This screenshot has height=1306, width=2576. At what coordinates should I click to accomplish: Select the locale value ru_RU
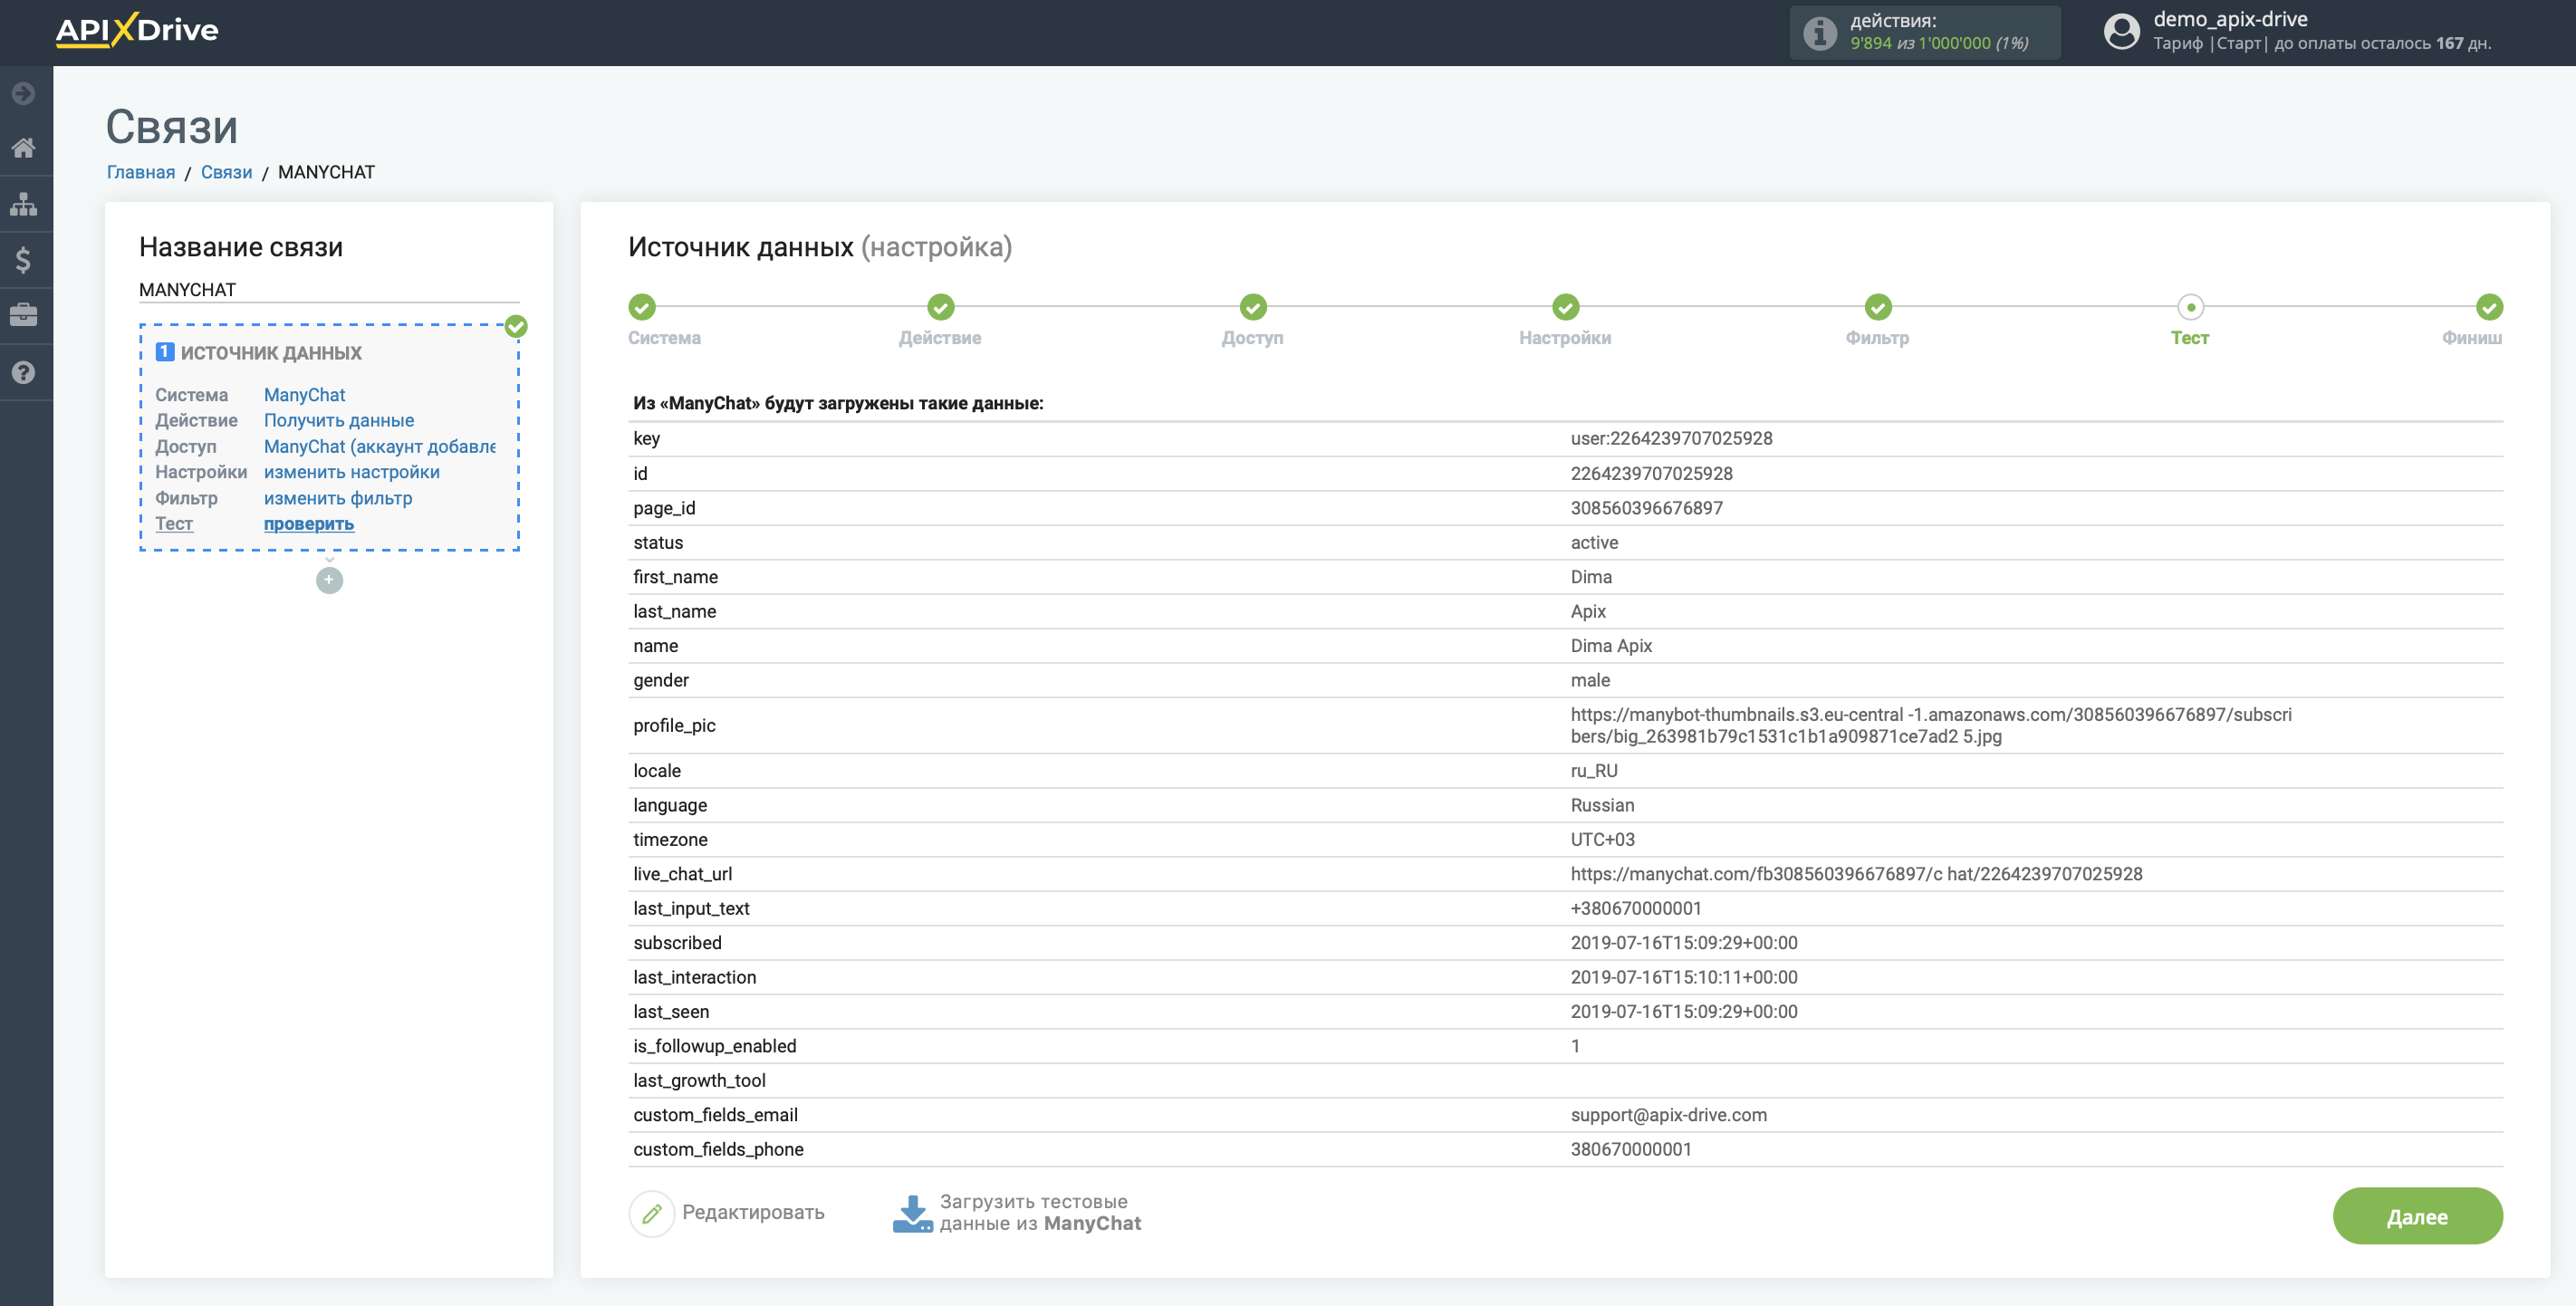1594,770
